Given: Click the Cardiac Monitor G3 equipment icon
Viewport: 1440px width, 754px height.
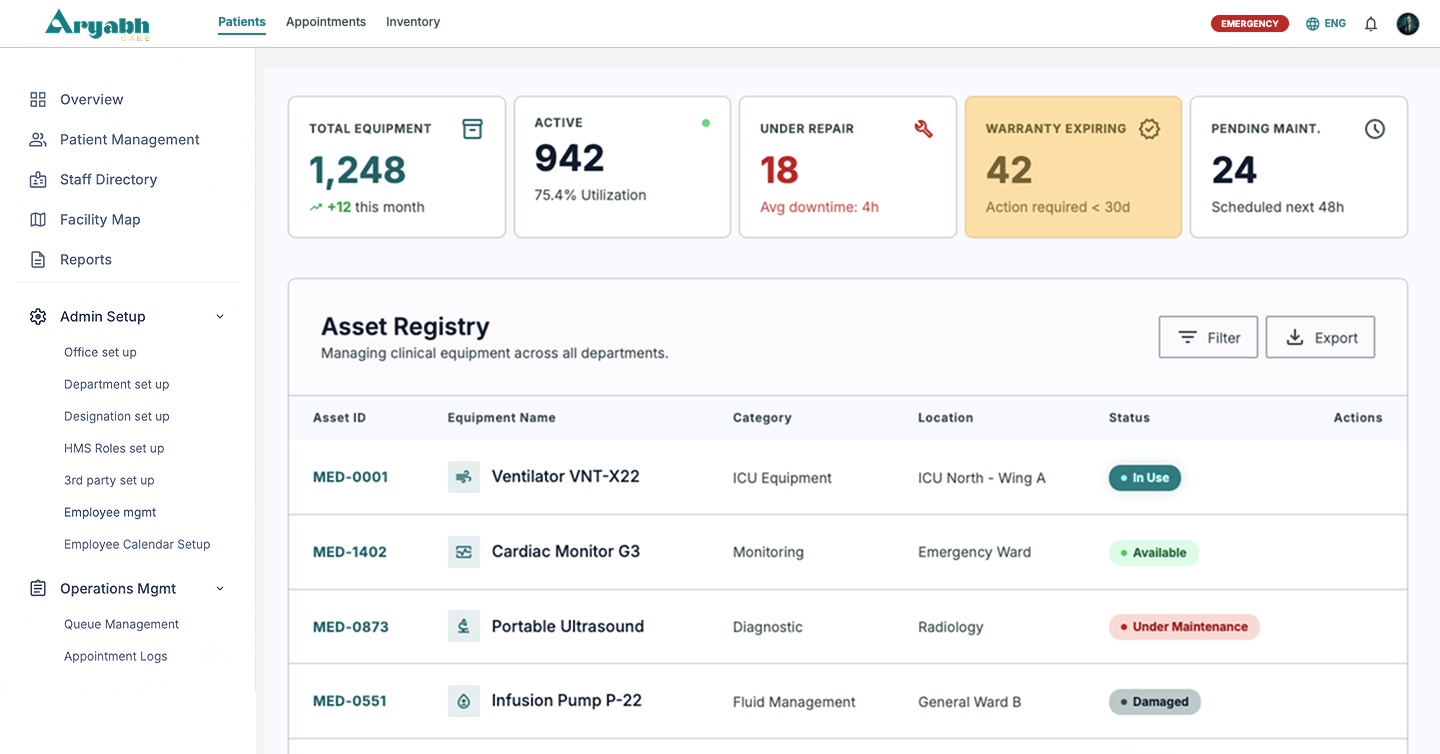Looking at the screenshot, I should coord(464,552).
